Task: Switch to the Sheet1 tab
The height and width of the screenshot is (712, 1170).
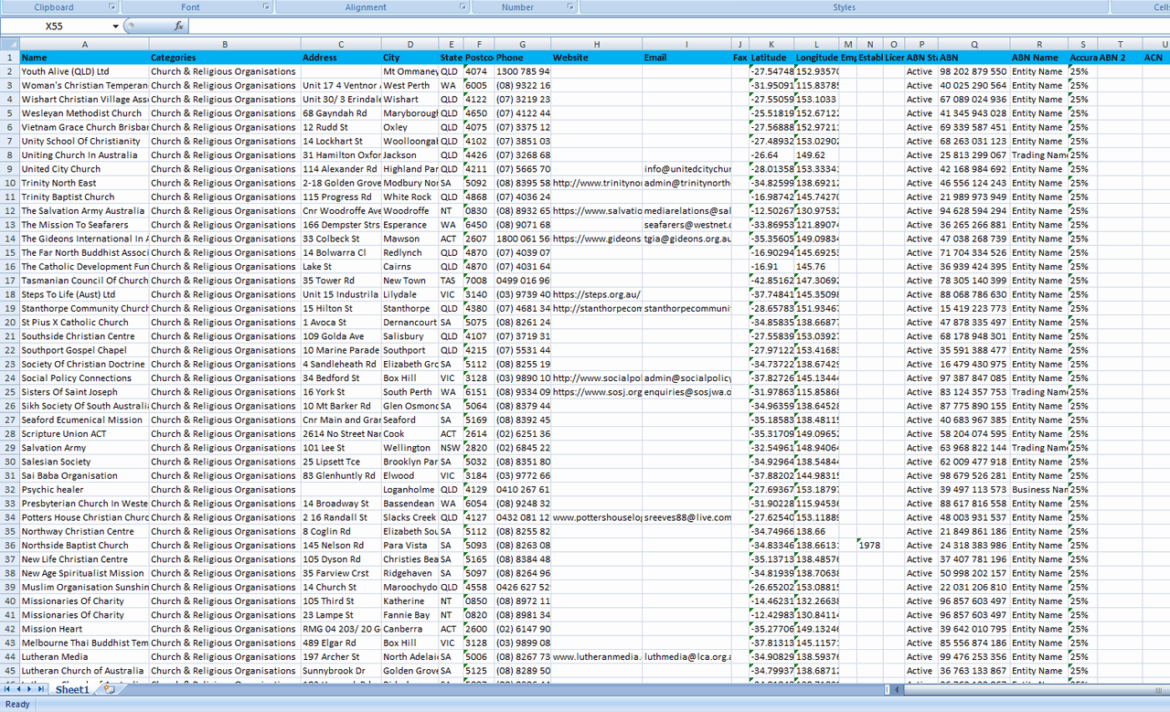Action: (x=72, y=689)
